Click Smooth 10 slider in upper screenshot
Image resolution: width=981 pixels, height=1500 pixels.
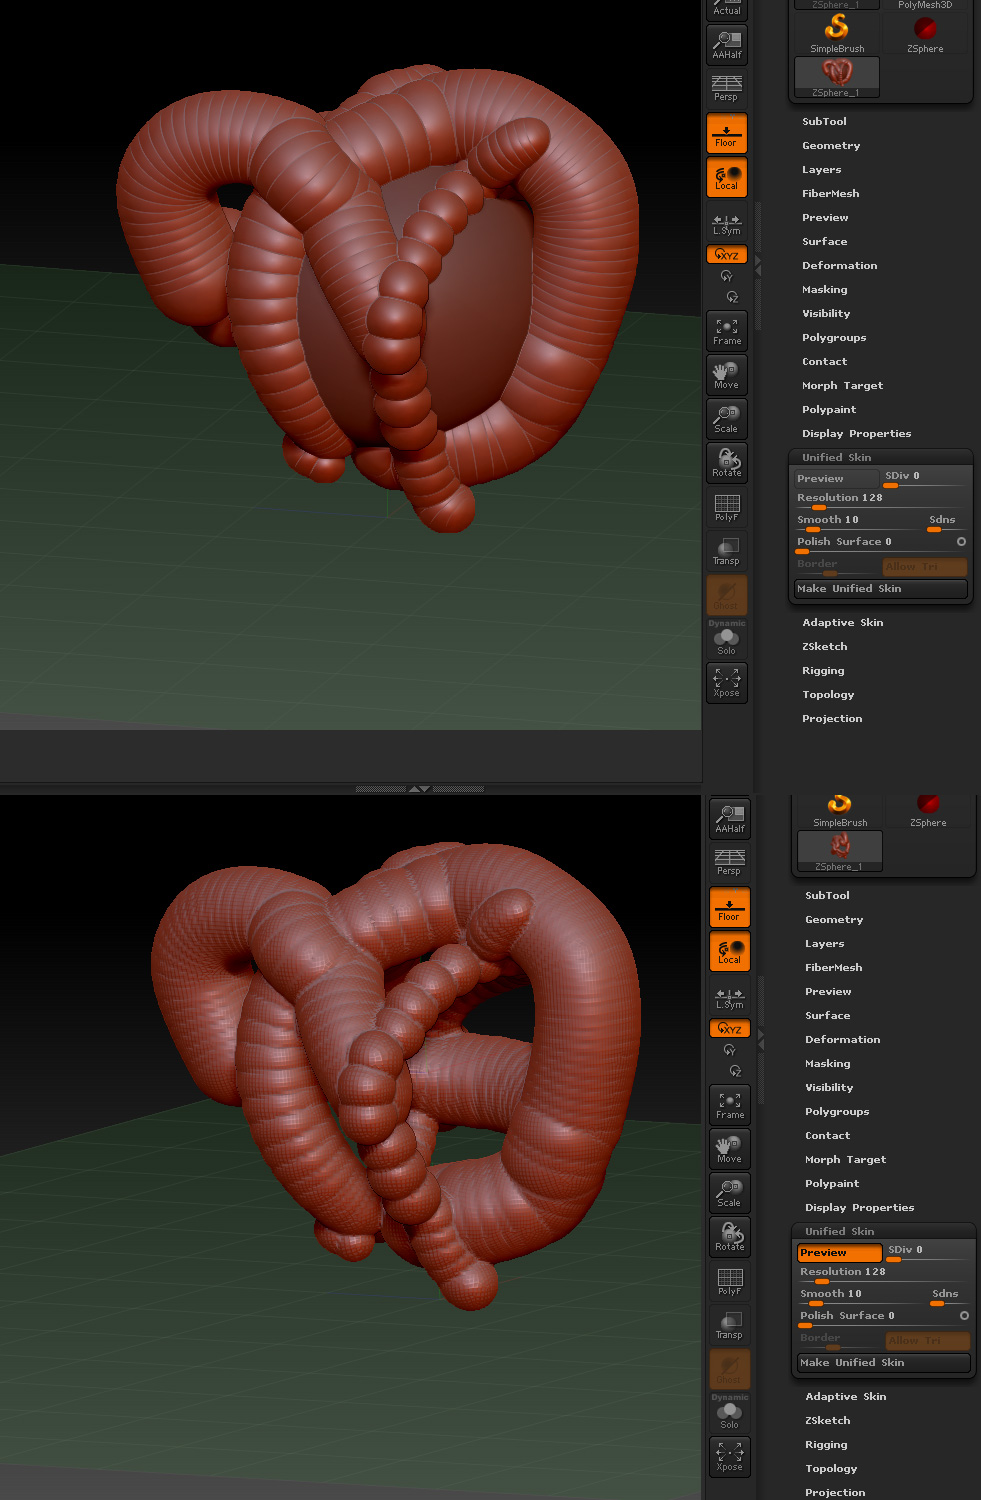(x=859, y=521)
